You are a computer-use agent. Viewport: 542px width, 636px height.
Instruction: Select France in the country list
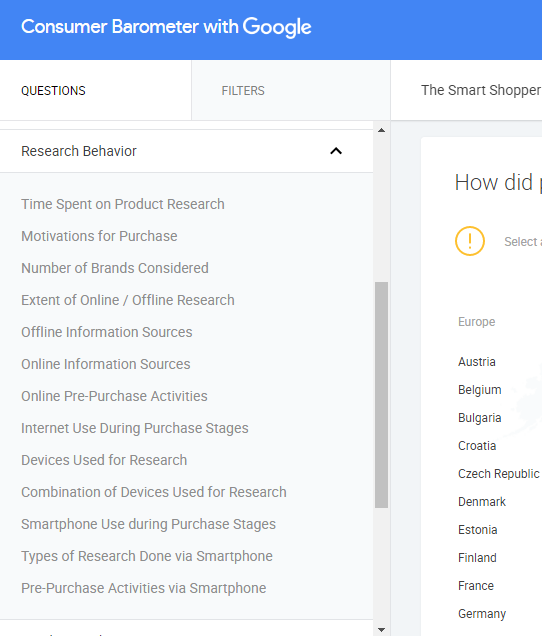point(476,586)
